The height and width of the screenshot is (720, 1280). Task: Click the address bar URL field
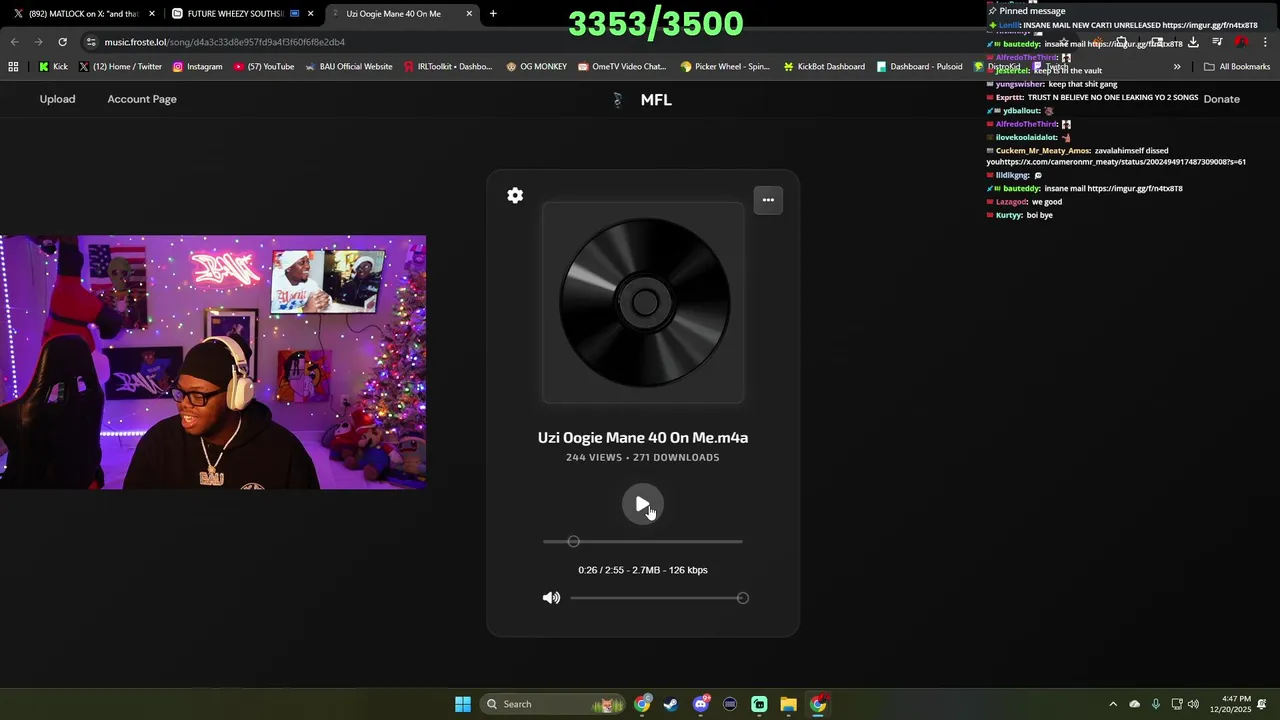click(560, 42)
